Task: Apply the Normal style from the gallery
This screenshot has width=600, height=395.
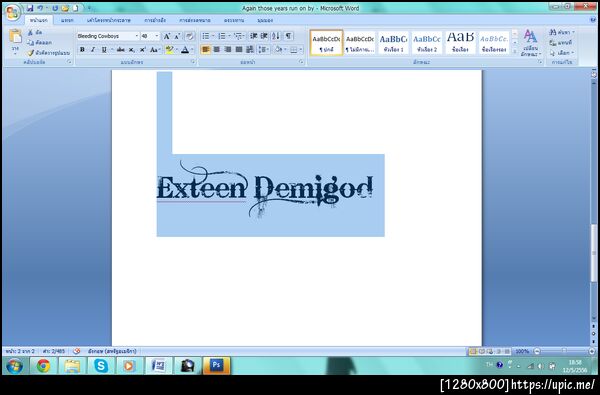Action: tap(326, 43)
